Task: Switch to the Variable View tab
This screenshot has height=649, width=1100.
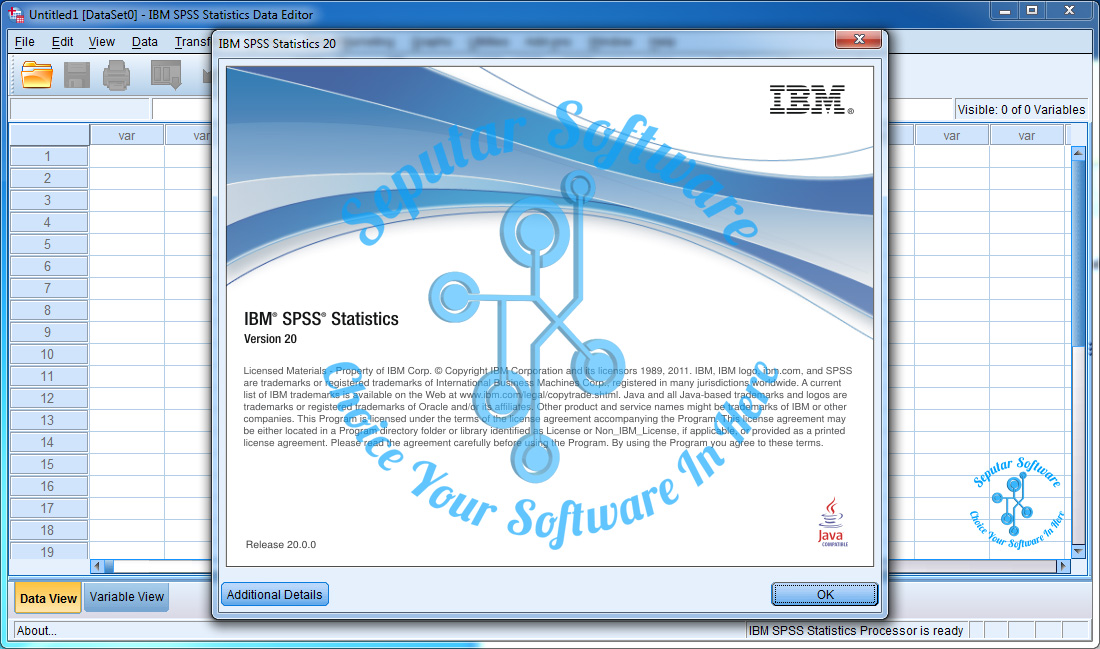Action: (126, 597)
